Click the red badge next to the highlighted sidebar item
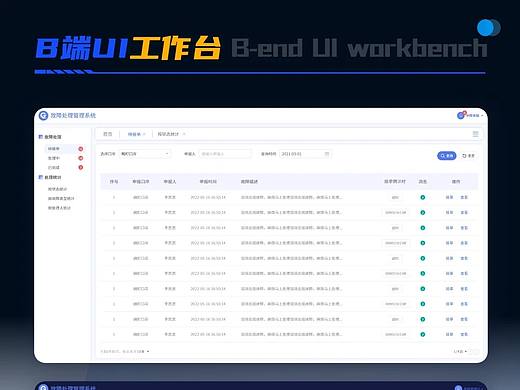This screenshot has width=520, height=390. 81,149
